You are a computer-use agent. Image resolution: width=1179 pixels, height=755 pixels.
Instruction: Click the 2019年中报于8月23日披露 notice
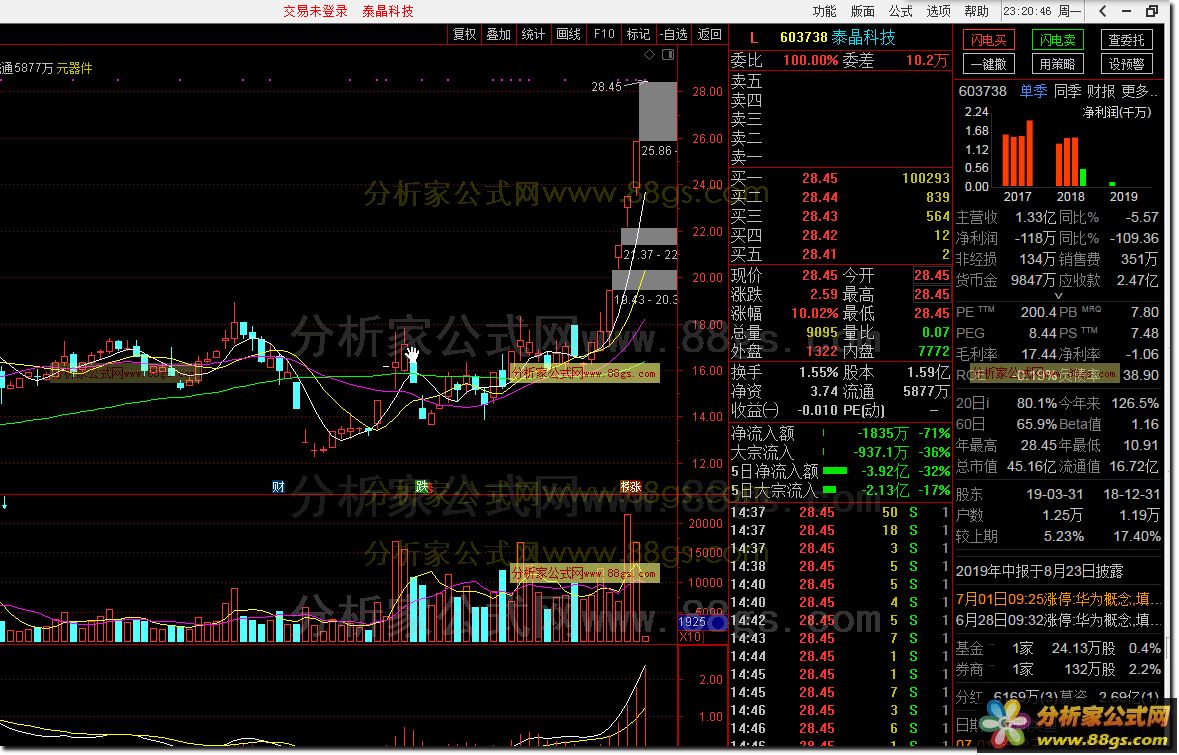point(1039,572)
